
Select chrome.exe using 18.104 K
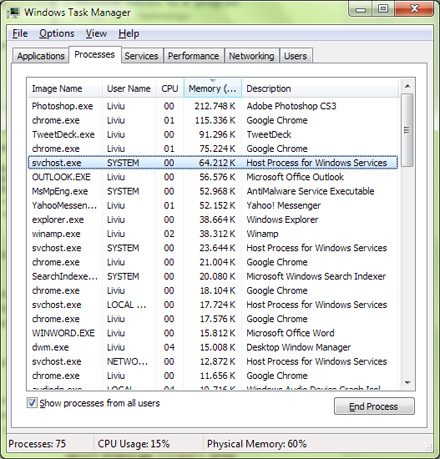(x=213, y=291)
